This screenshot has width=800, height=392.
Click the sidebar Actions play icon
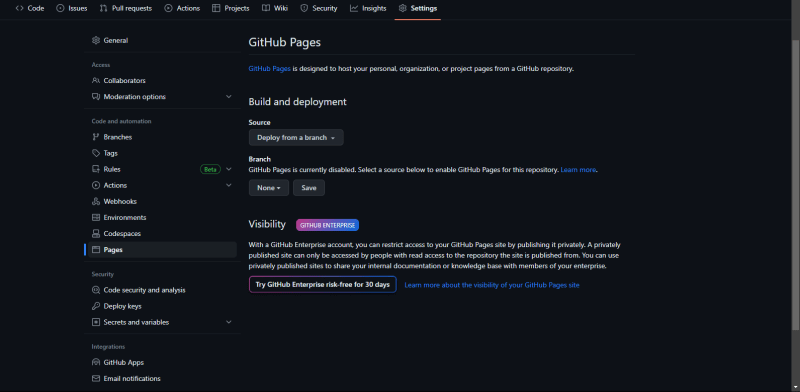[96, 185]
